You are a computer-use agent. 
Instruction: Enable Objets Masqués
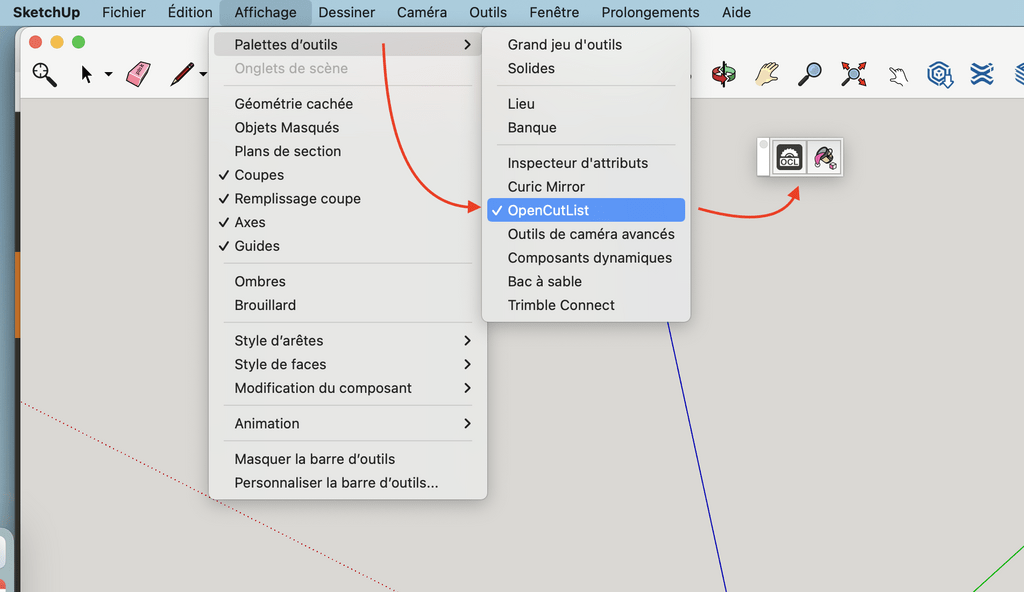click(347, 127)
